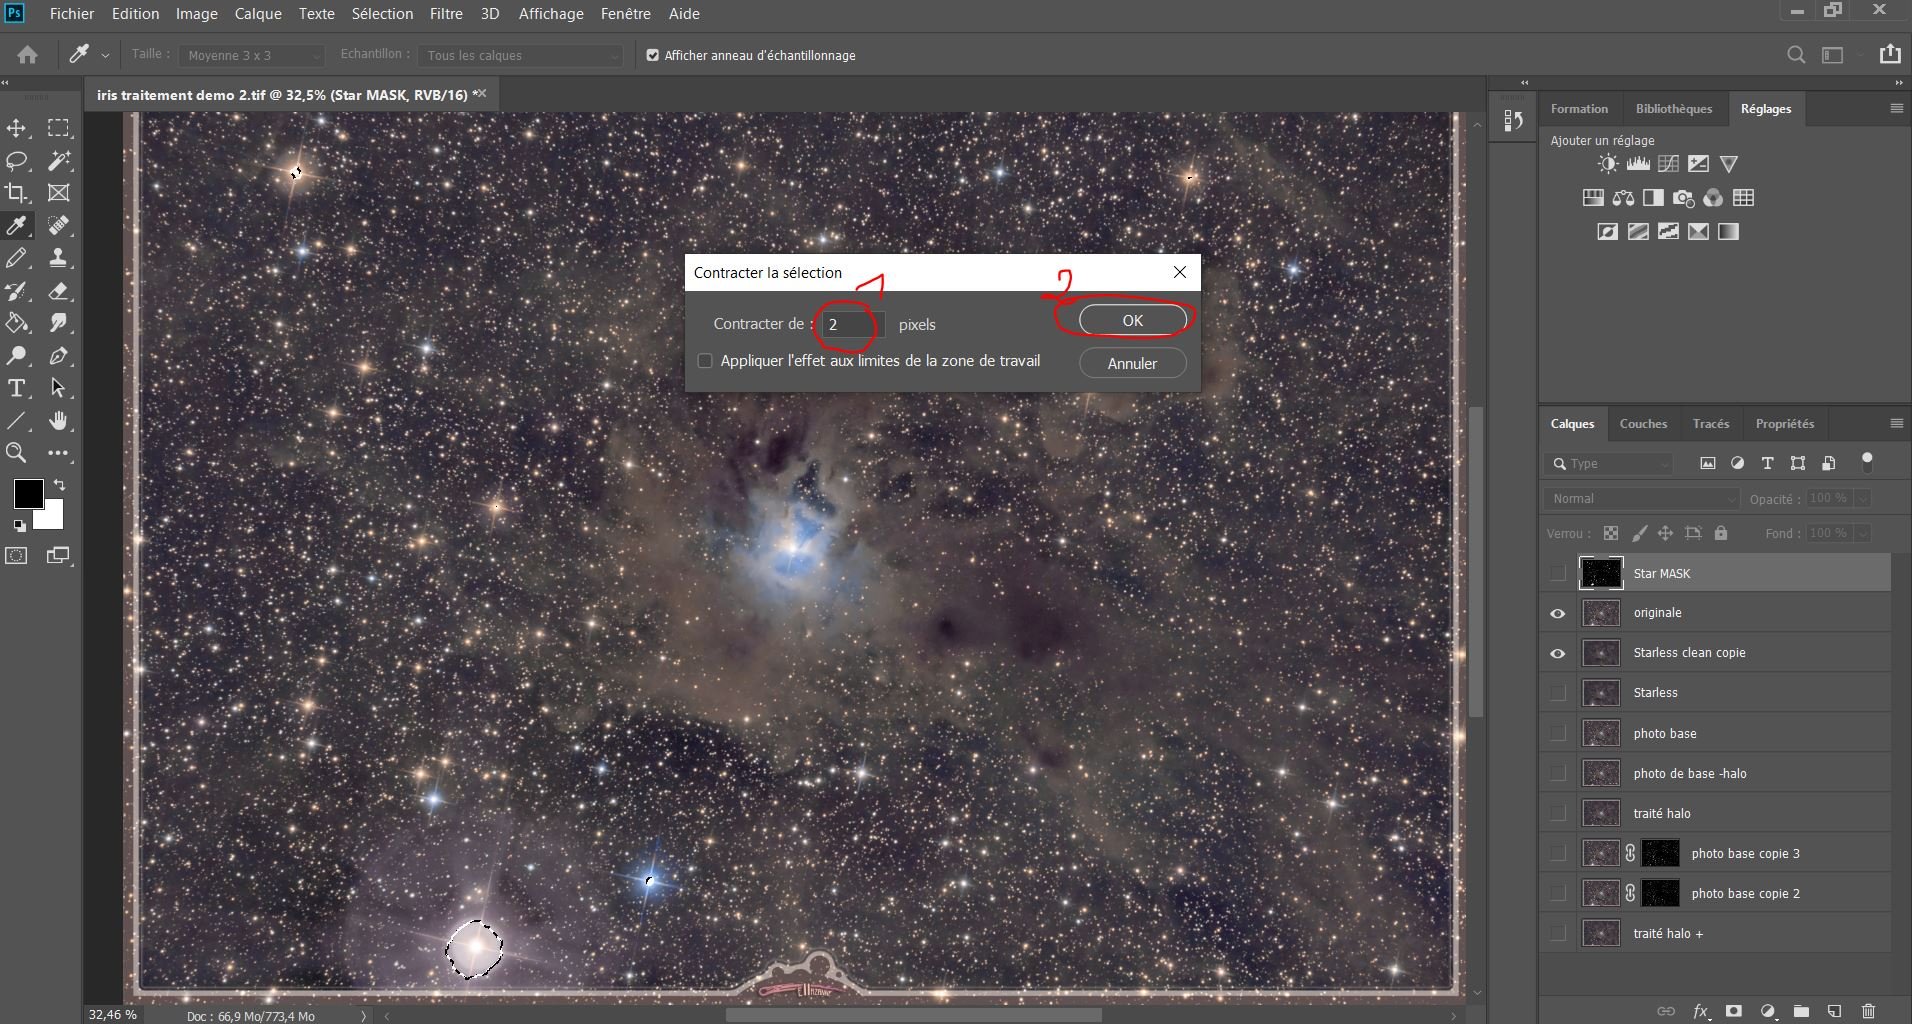Select the Crop tool
Image resolution: width=1912 pixels, height=1024 pixels.
click(17, 193)
